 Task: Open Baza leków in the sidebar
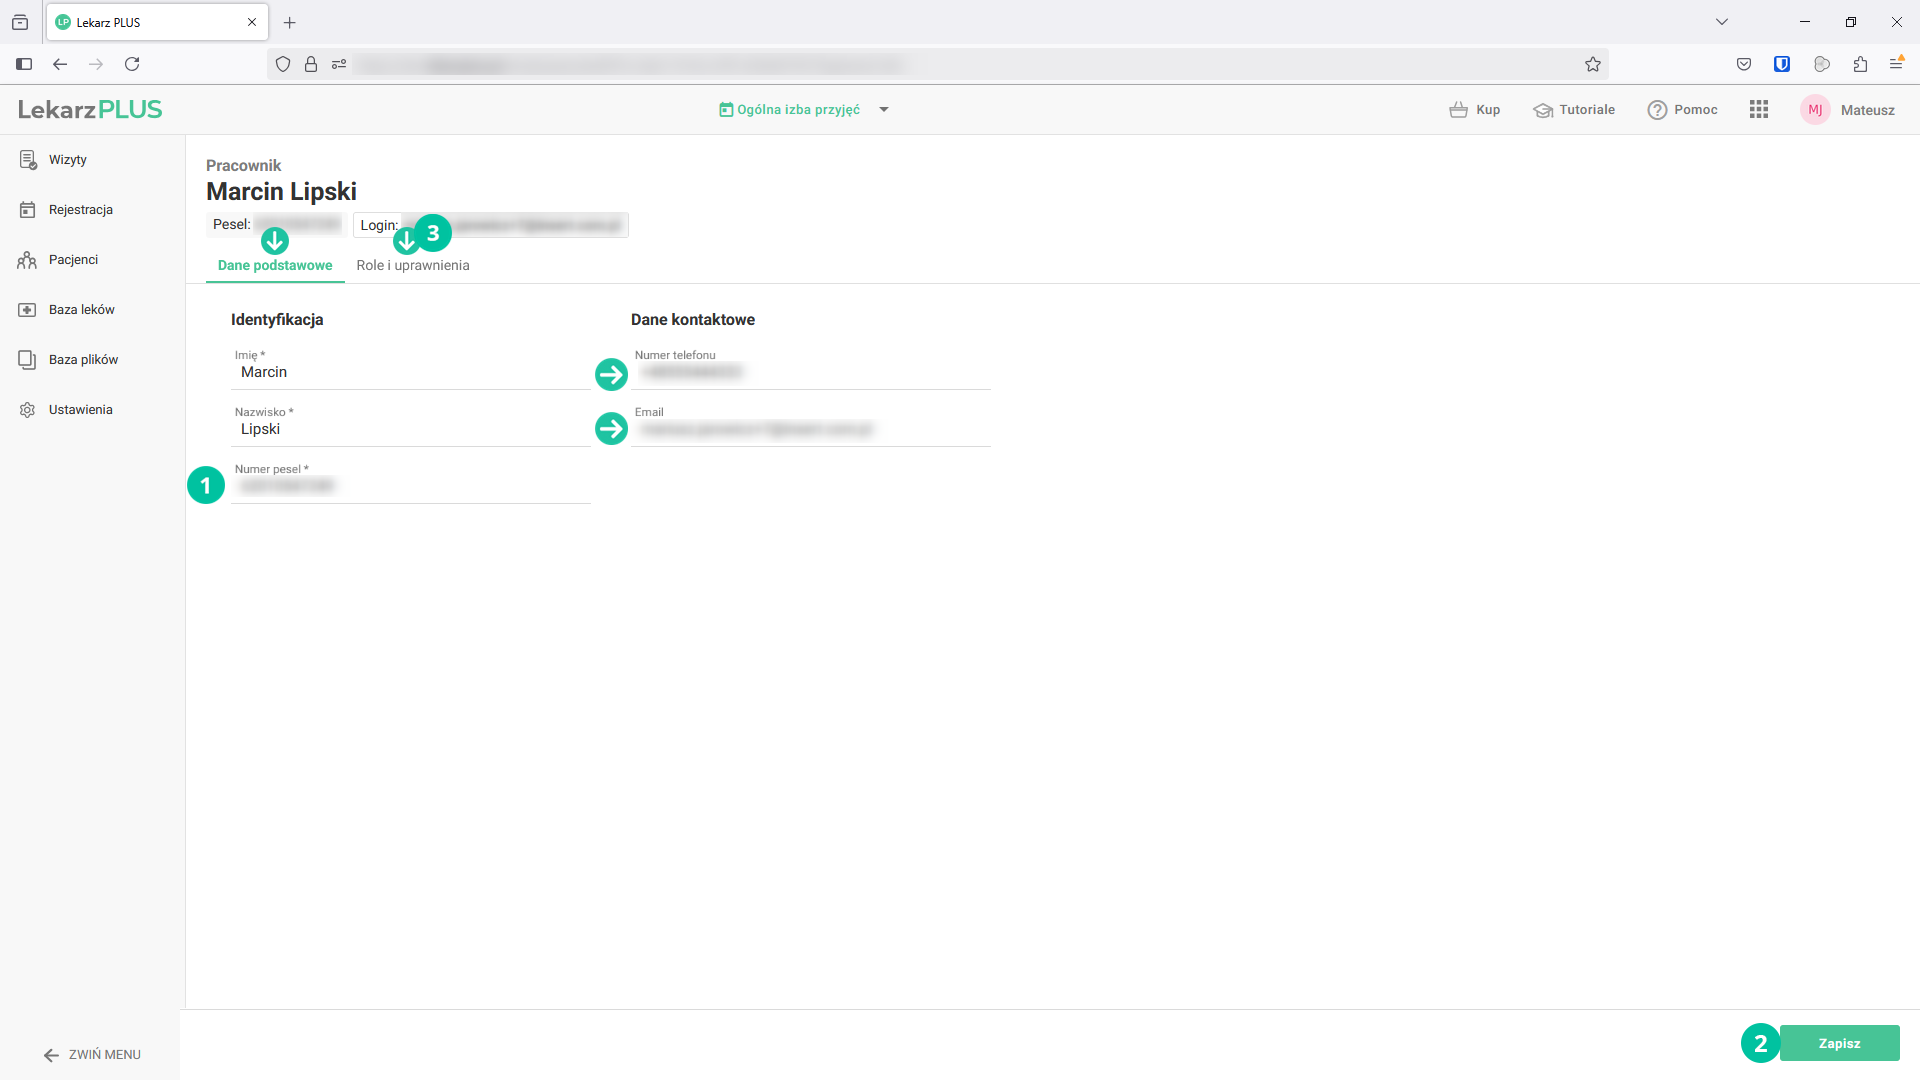[81, 310]
